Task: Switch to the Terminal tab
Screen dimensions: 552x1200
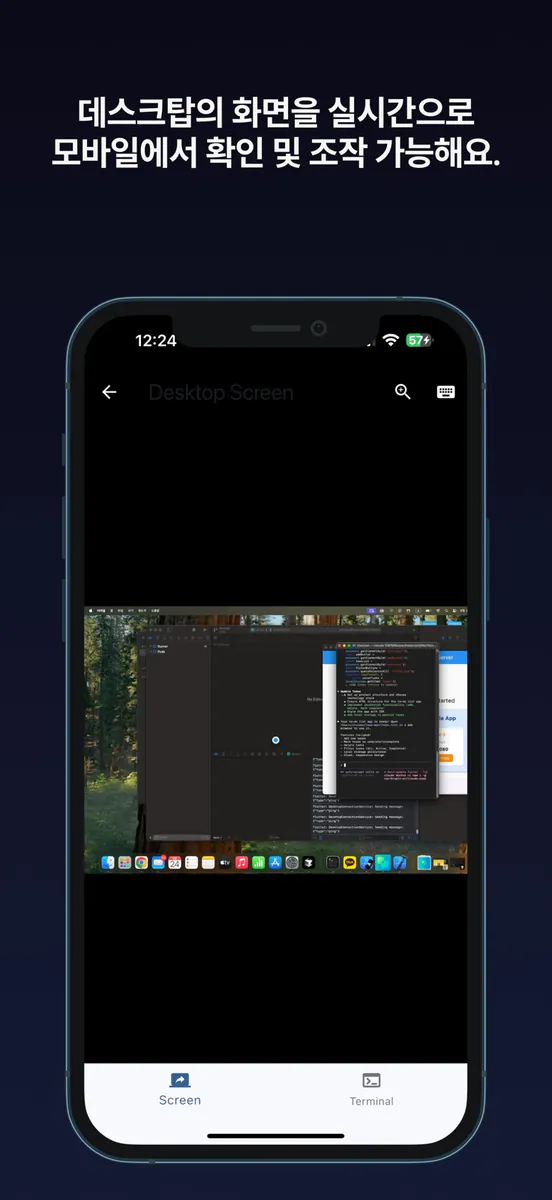Action: click(371, 1089)
